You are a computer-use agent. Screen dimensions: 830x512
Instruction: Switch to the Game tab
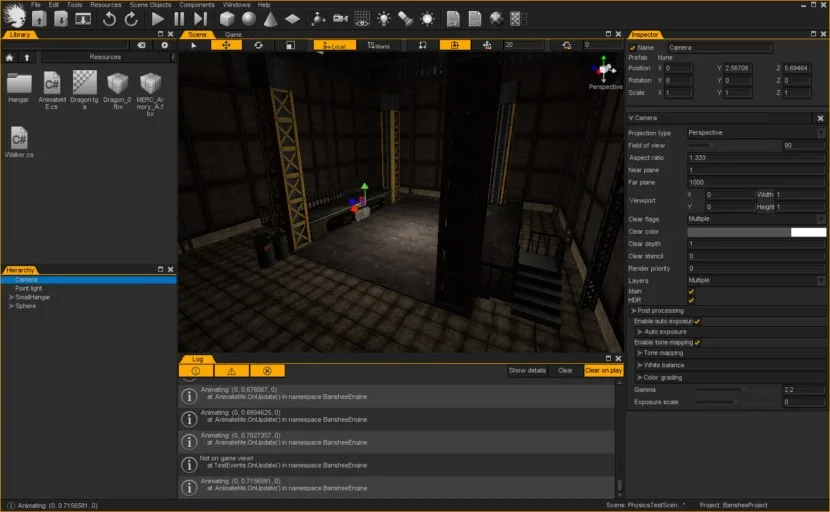point(232,34)
